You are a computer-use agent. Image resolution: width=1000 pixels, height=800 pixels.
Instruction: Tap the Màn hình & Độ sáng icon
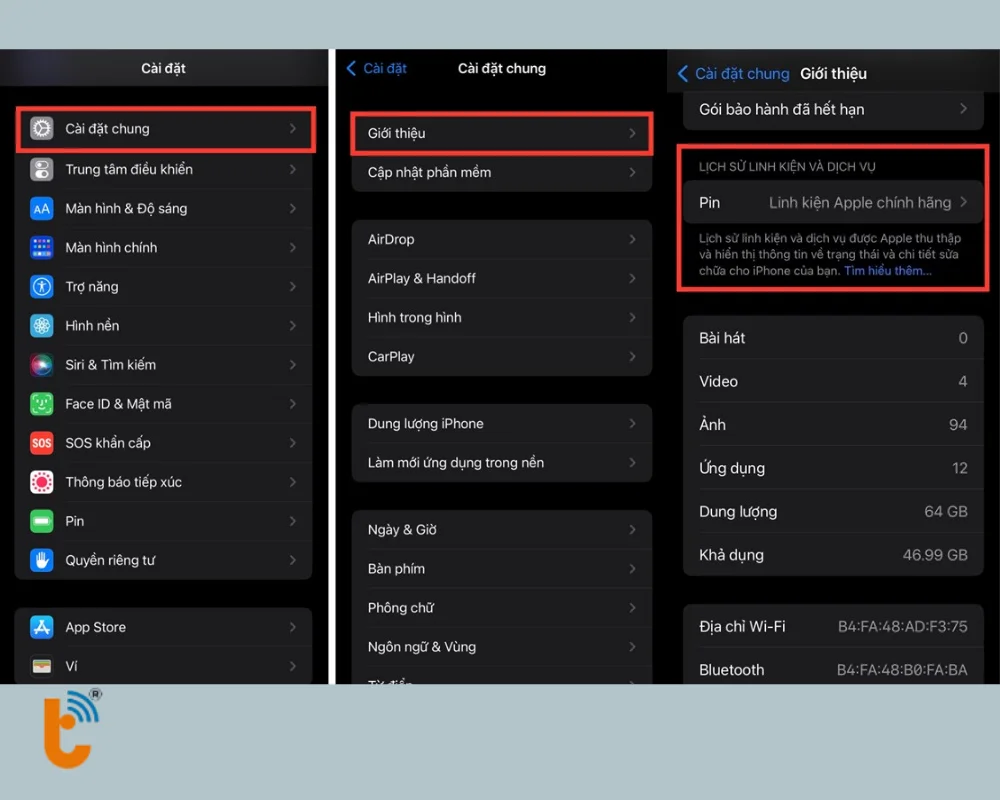coord(41,209)
